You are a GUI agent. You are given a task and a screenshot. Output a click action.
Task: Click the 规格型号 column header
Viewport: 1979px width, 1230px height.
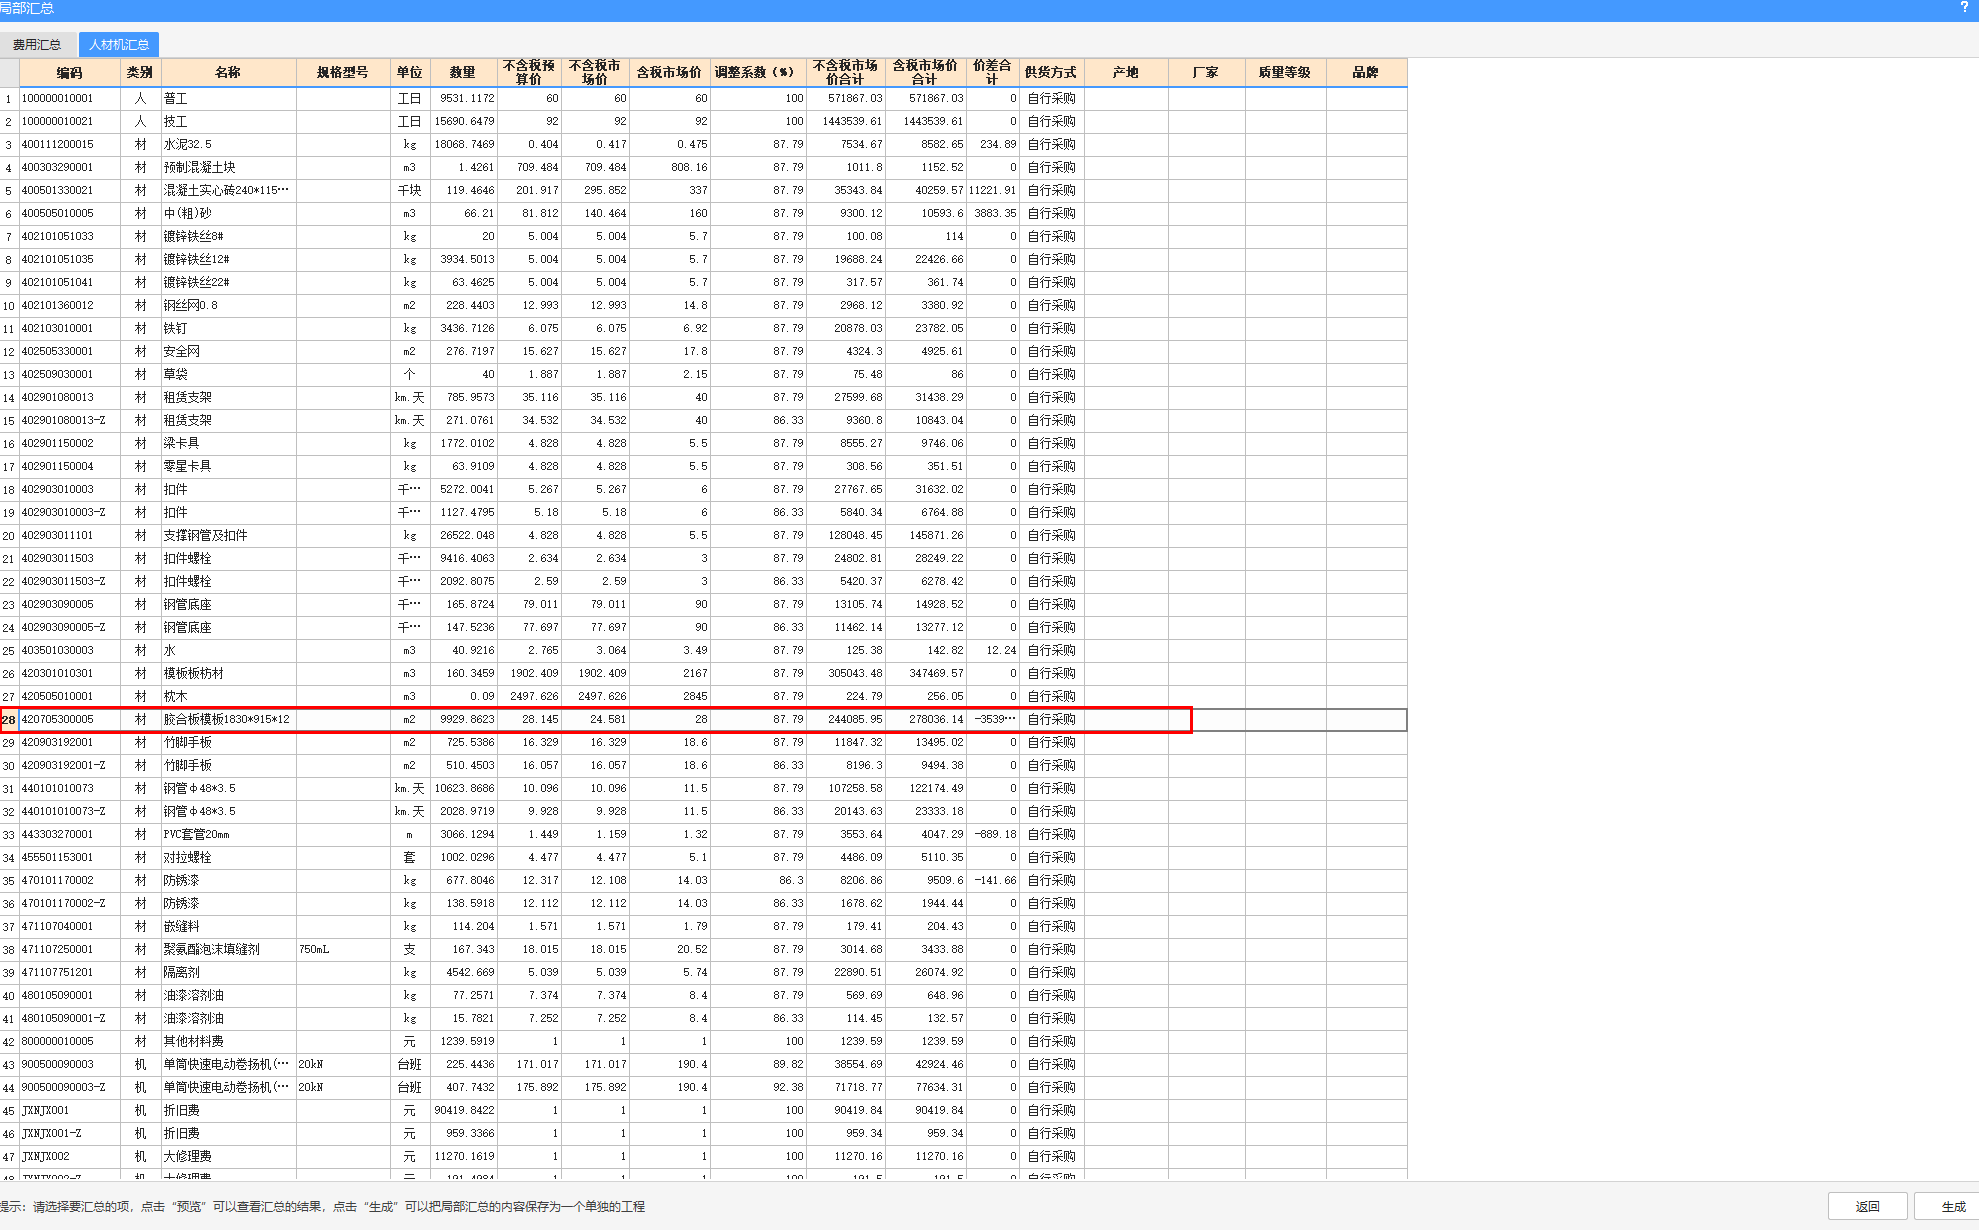click(x=343, y=73)
